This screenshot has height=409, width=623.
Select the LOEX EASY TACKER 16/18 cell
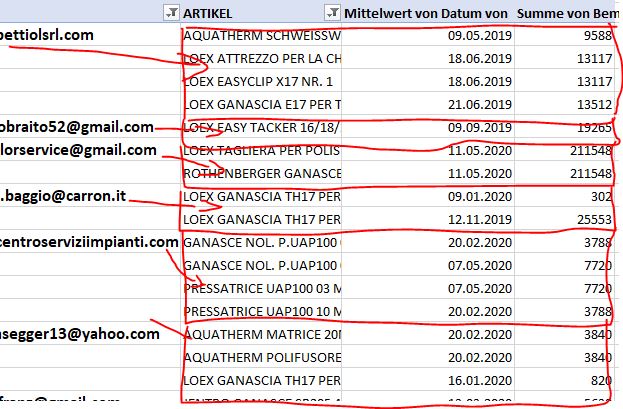coord(262,128)
